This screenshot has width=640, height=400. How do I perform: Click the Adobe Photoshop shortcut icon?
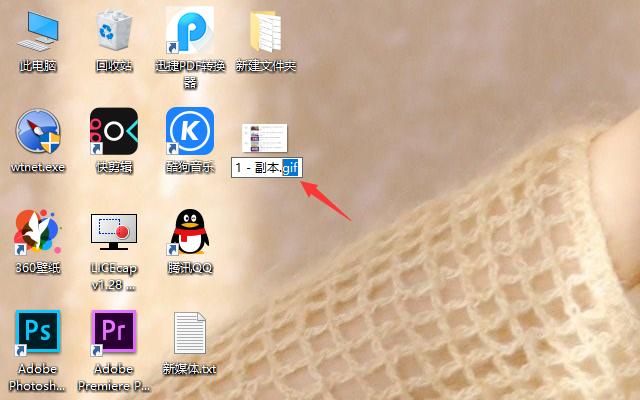tap(38, 331)
